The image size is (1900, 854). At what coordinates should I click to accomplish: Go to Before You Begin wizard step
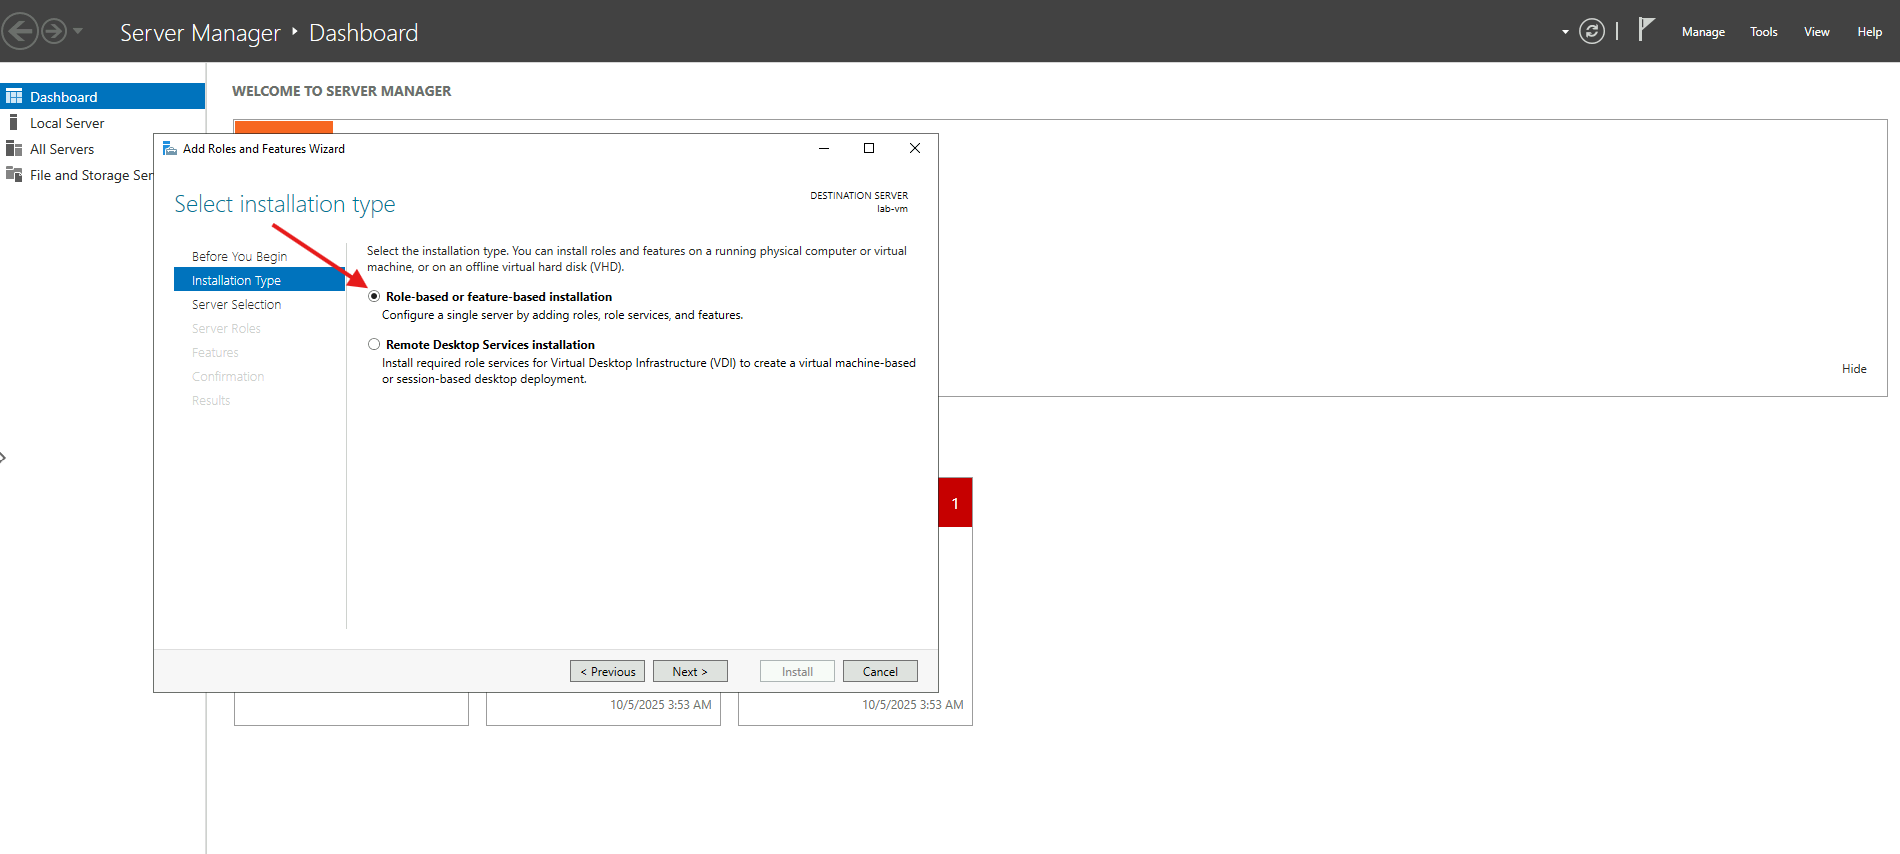(239, 256)
